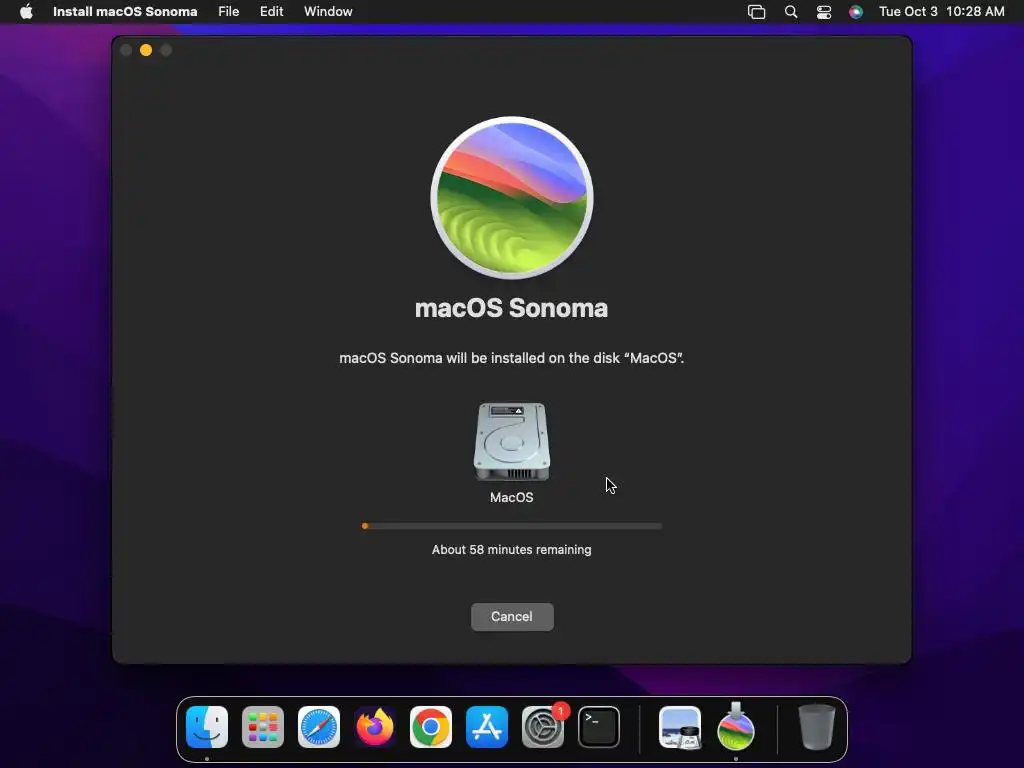Viewport: 1024px width, 768px height.
Task: Launch Siri from the menu bar
Action: 856,12
